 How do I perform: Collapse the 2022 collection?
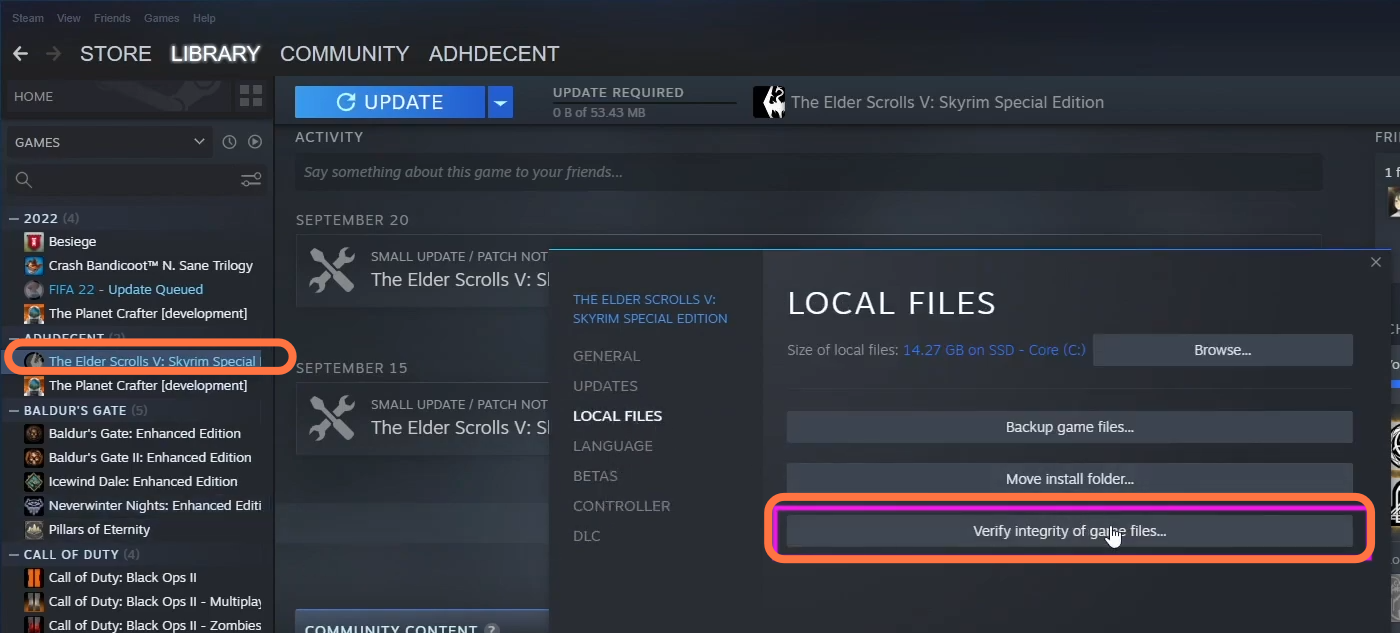14,218
